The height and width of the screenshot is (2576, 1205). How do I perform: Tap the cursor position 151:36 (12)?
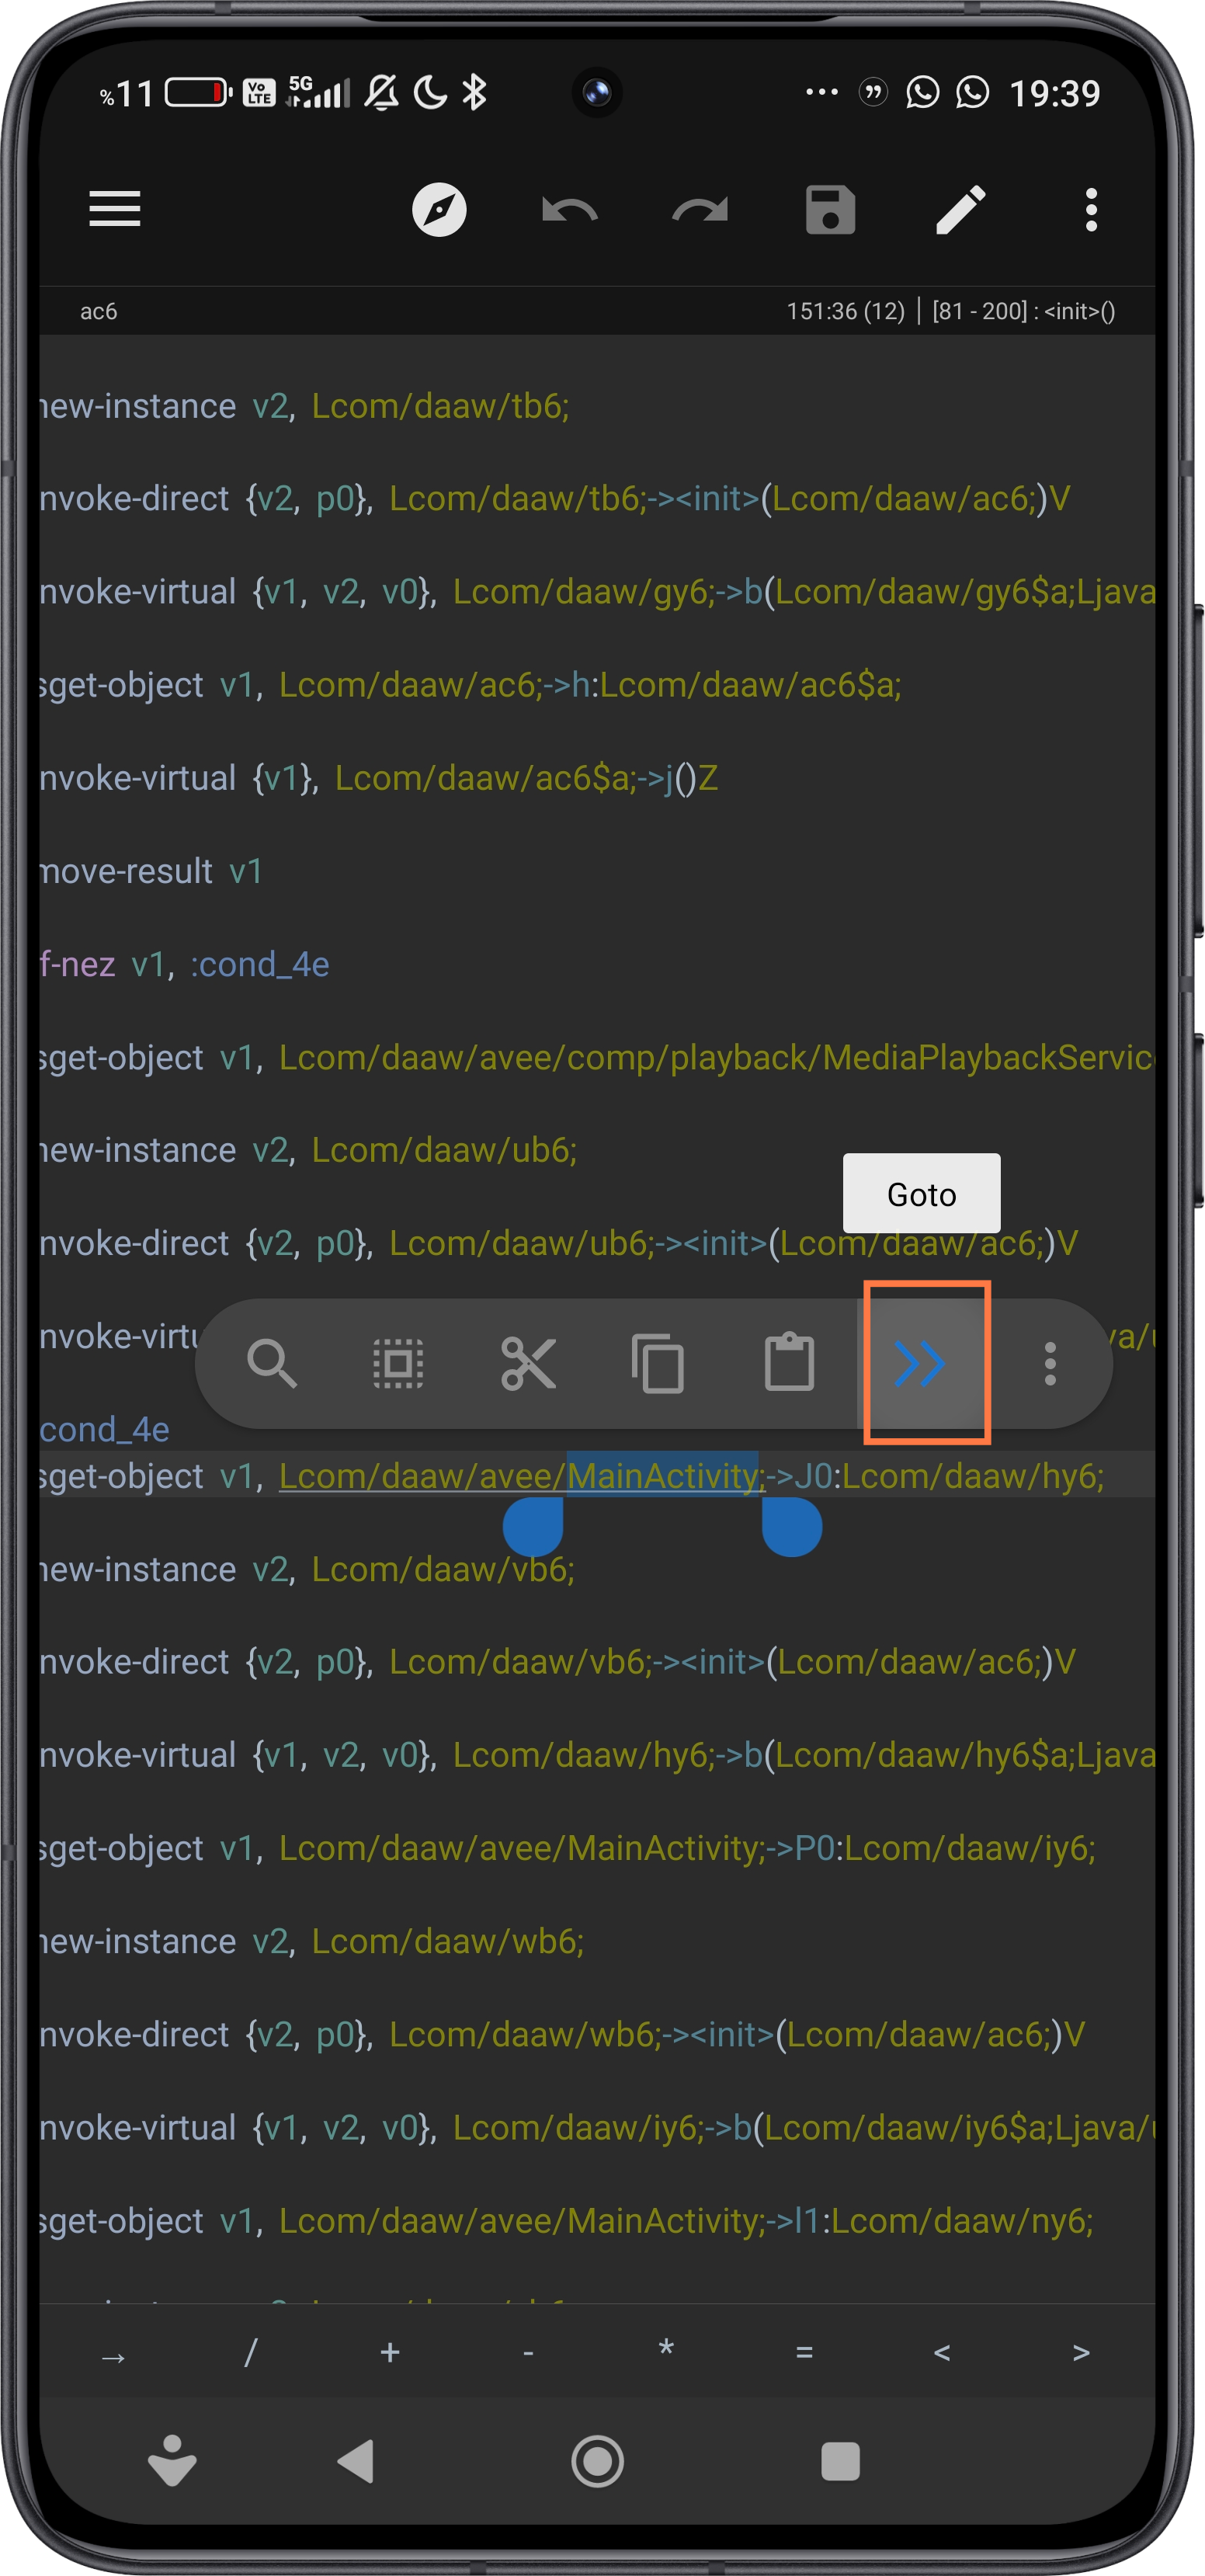tap(845, 312)
